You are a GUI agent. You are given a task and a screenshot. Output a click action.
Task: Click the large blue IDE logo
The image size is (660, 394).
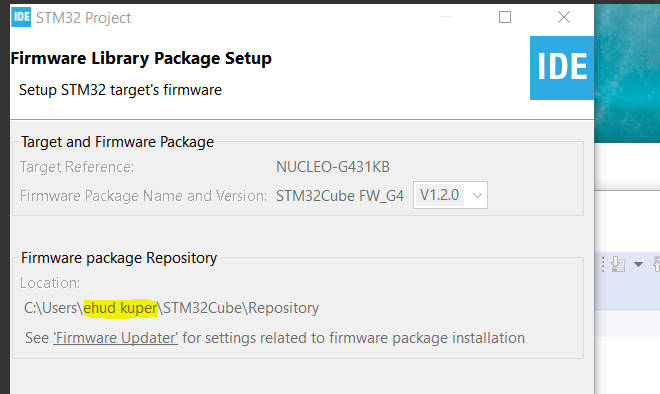(562, 68)
